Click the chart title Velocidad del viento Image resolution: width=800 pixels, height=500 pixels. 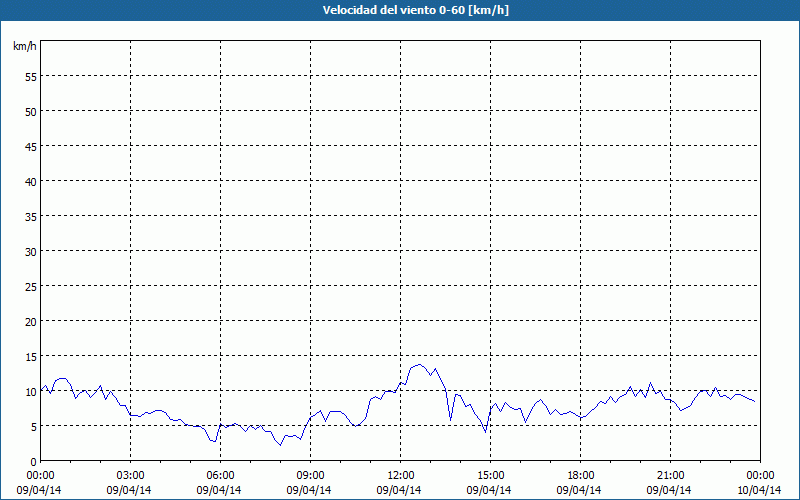click(x=400, y=10)
